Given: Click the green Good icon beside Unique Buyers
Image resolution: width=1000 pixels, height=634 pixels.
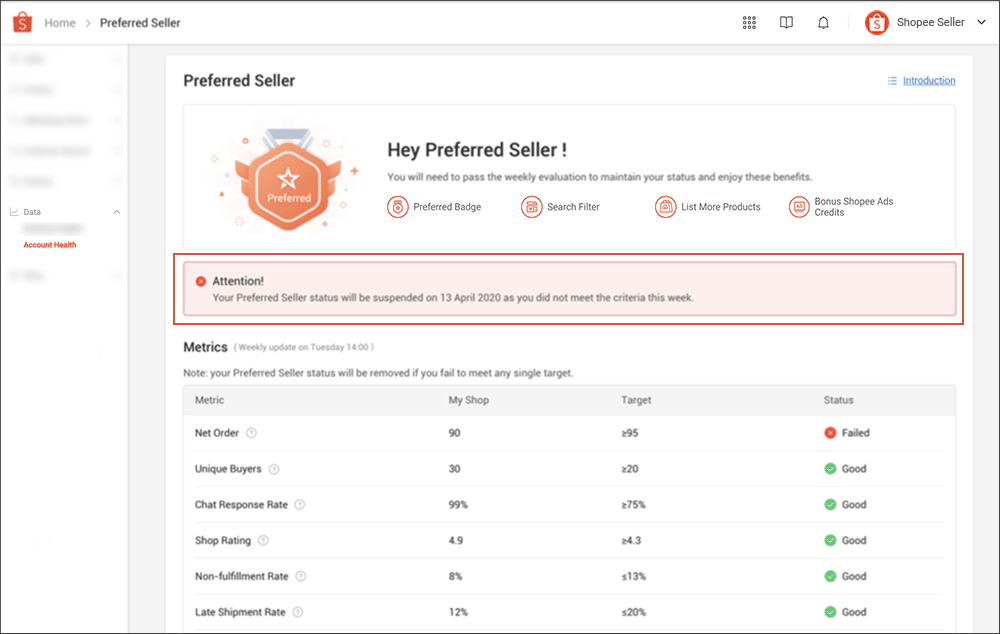Looking at the screenshot, I should (831, 468).
